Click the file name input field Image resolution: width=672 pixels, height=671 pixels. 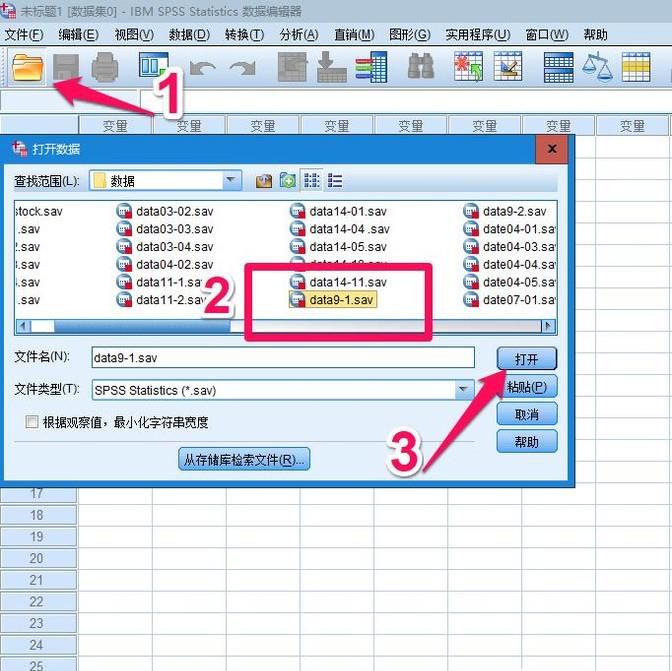coord(283,357)
